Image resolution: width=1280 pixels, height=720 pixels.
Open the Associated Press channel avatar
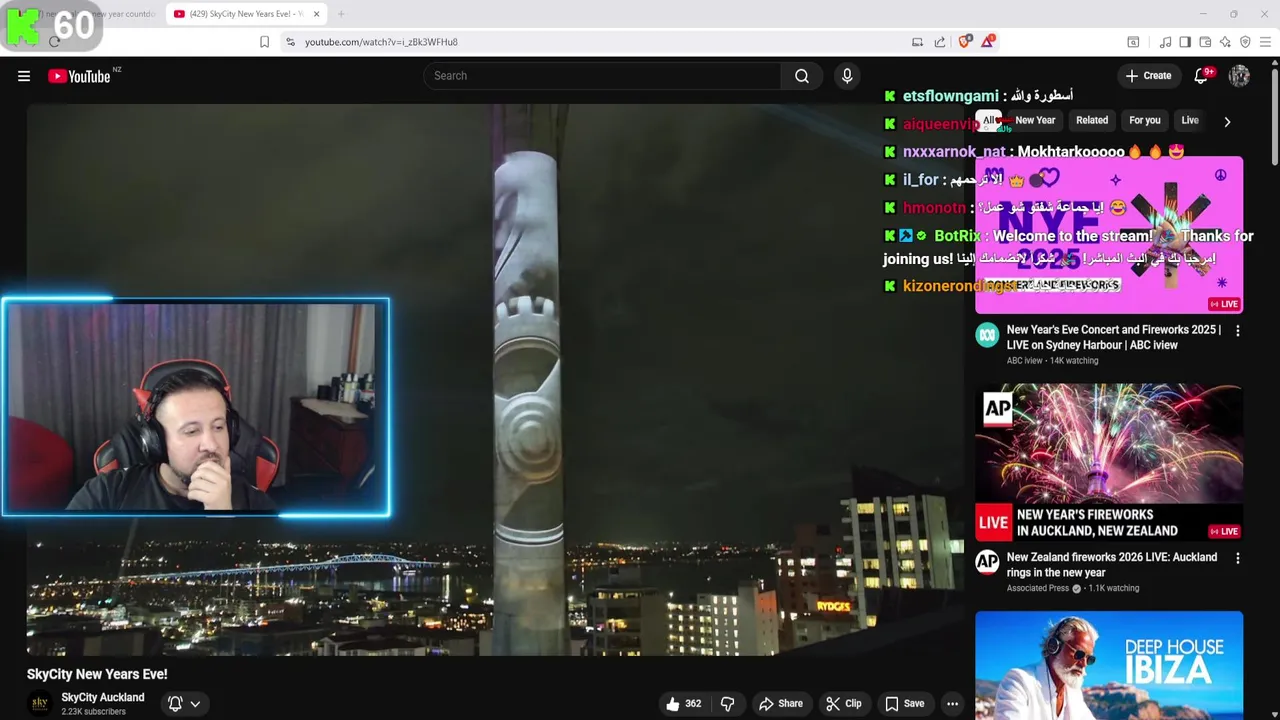pyautogui.click(x=987, y=562)
